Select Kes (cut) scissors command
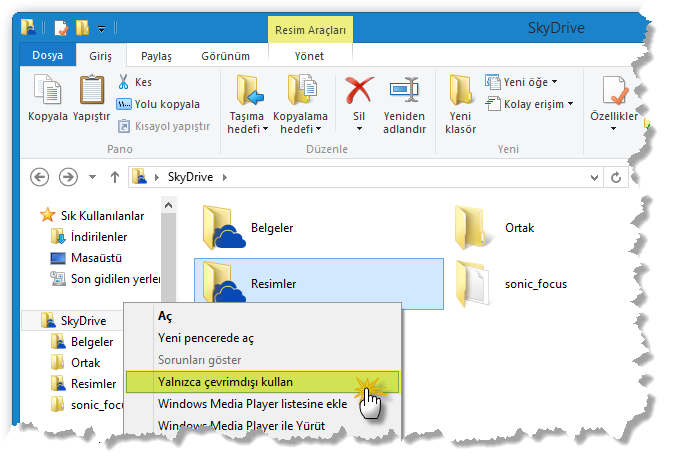The height and width of the screenshot is (467, 673). tap(134, 82)
